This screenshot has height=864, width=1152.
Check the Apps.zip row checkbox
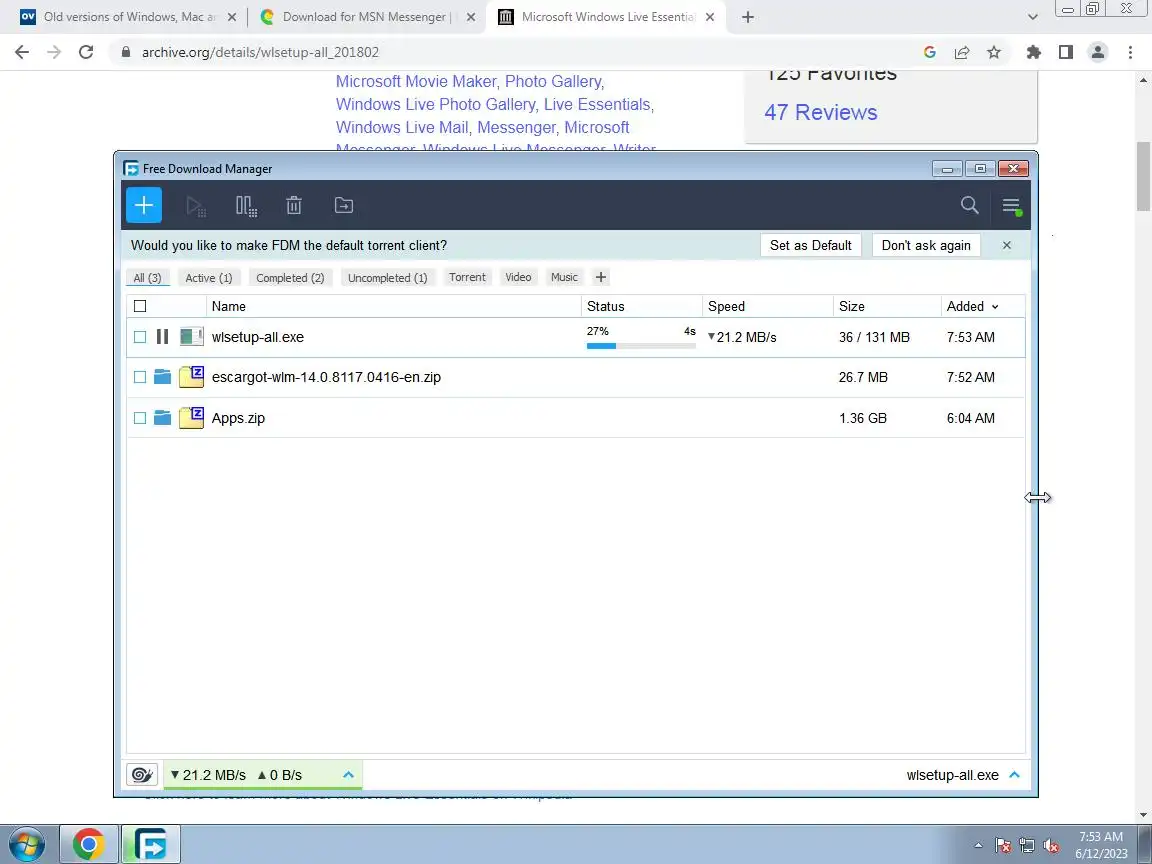[x=140, y=418]
